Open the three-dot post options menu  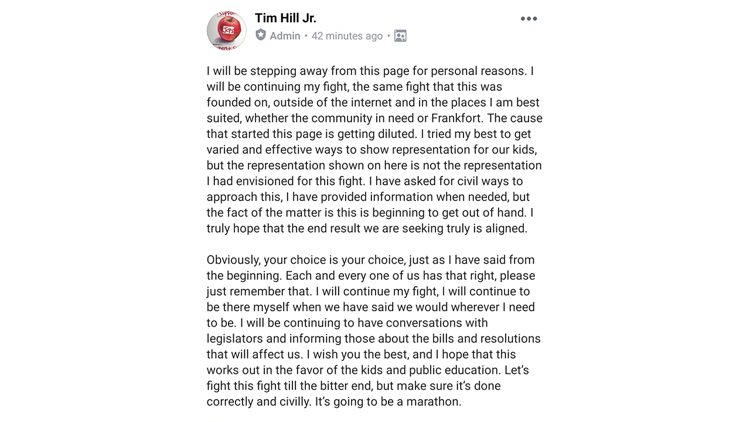click(529, 19)
